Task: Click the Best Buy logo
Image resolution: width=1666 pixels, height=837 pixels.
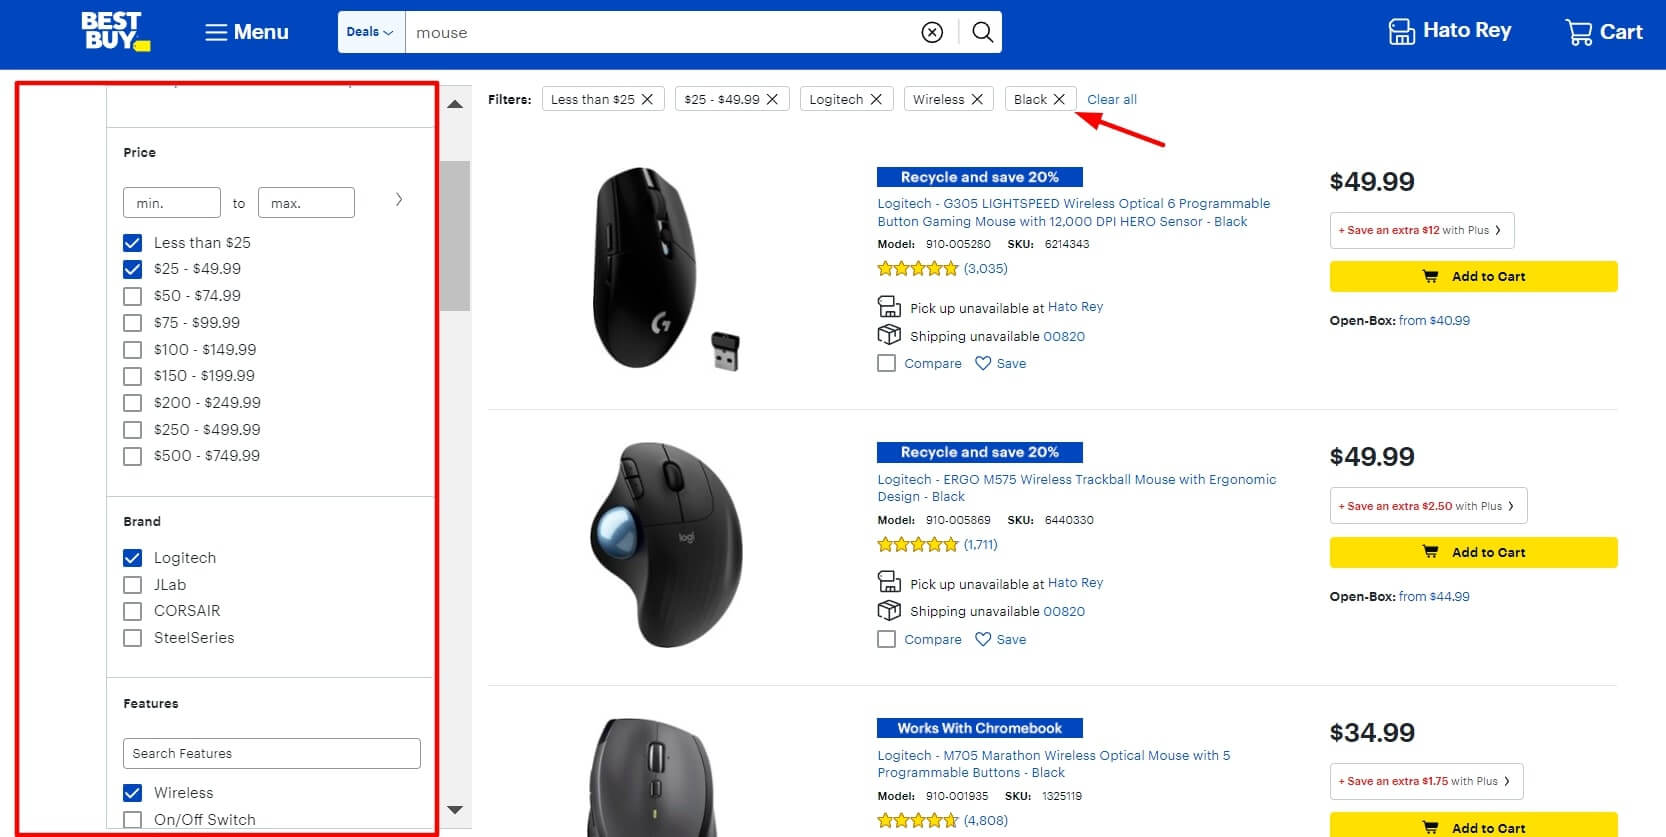Action: pyautogui.click(x=114, y=31)
